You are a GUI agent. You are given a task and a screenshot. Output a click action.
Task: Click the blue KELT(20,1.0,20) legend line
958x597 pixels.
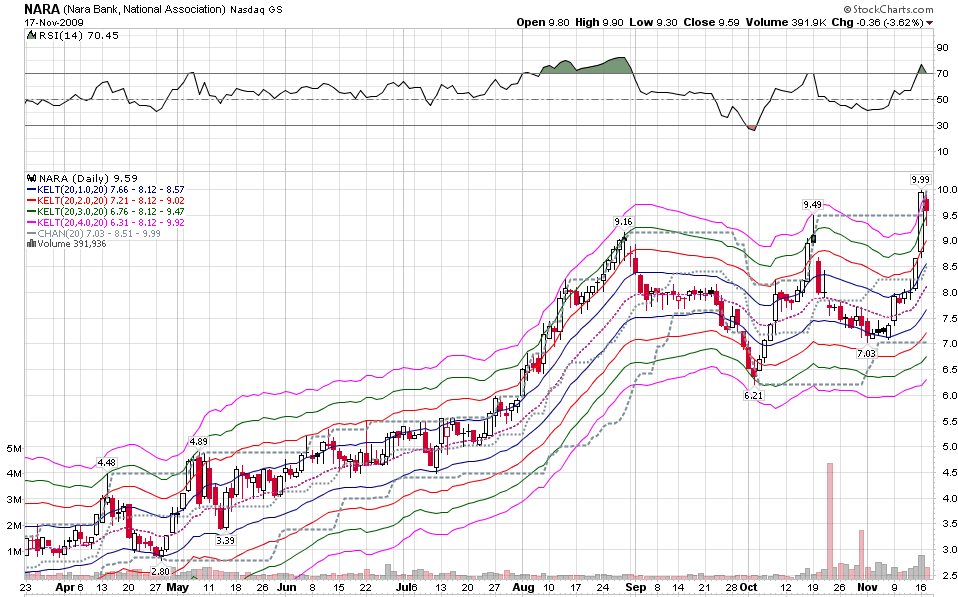pos(31,190)
